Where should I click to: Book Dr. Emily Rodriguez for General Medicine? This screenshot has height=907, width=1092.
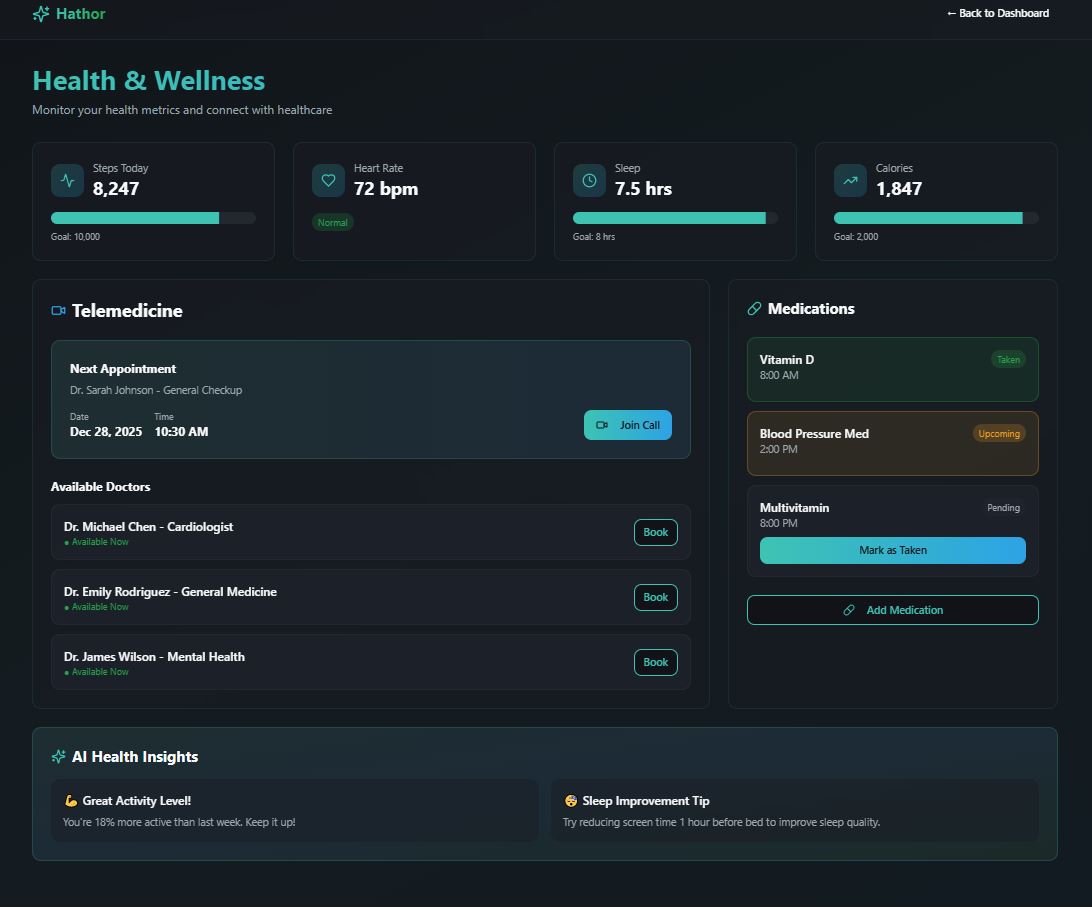(x=655, y=597)
